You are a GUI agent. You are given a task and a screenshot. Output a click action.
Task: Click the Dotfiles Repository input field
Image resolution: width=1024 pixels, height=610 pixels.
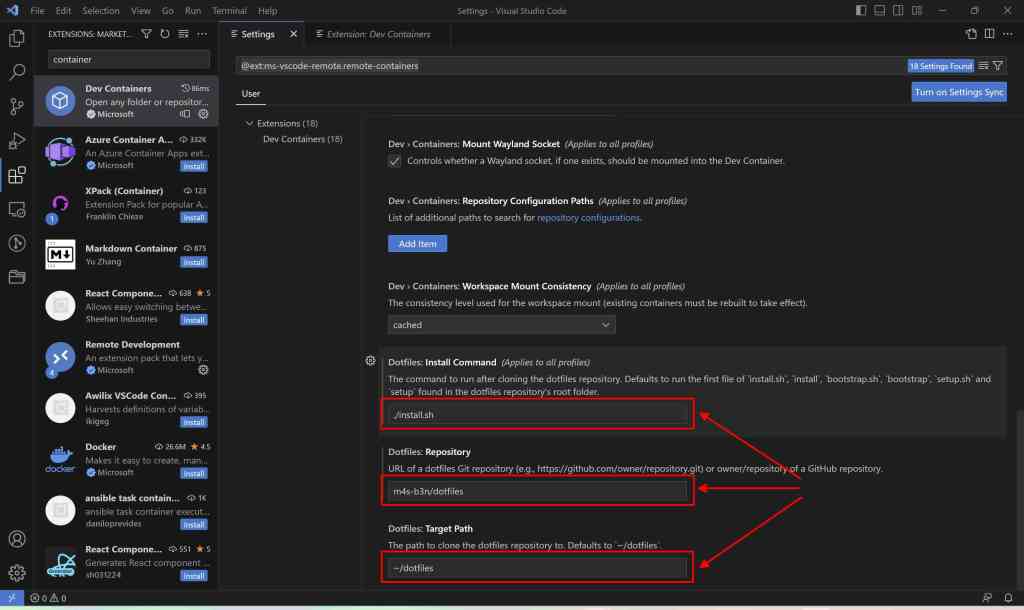(538, 491)
